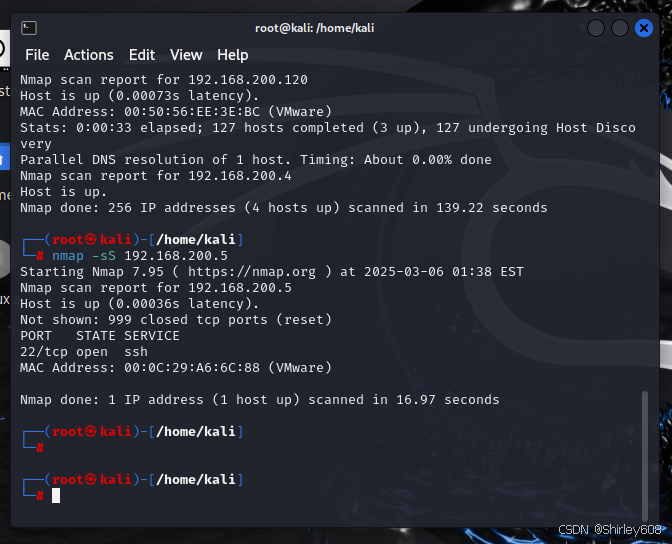Click 'Nmap scan report for 192.168.200.120' line

[164, 80]
